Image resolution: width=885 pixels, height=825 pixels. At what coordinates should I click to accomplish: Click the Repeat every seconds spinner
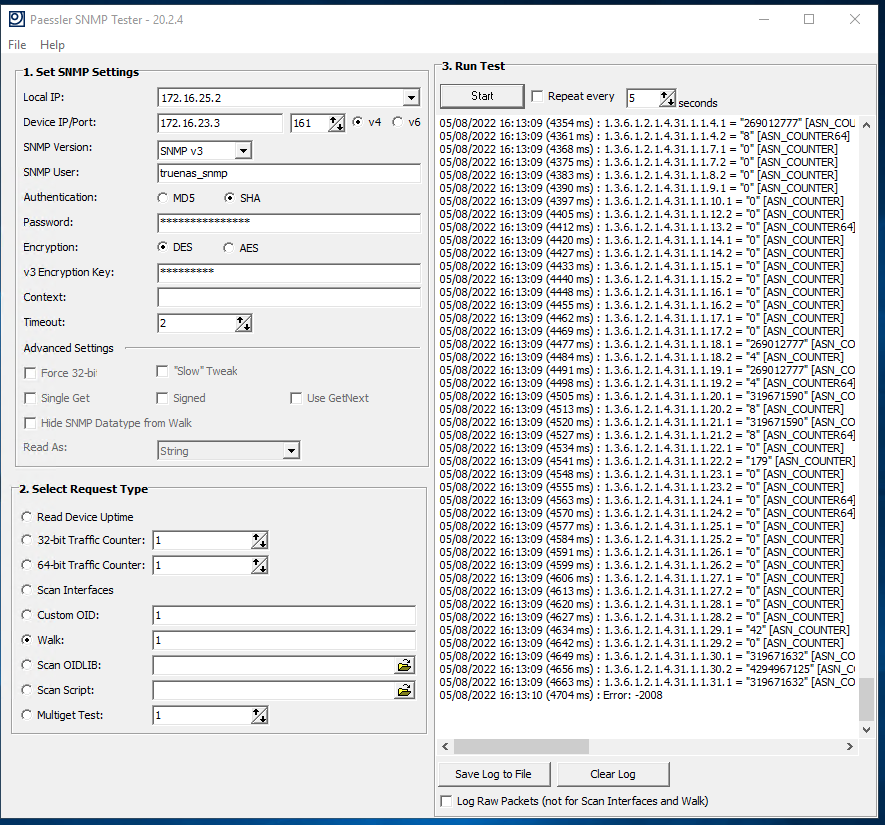[x=667, y=98]
